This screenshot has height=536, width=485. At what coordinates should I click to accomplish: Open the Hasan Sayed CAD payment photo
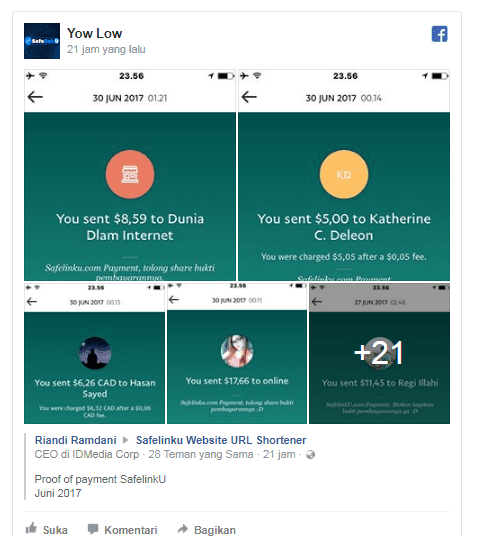pyautogui.click(x=94, y=353)
